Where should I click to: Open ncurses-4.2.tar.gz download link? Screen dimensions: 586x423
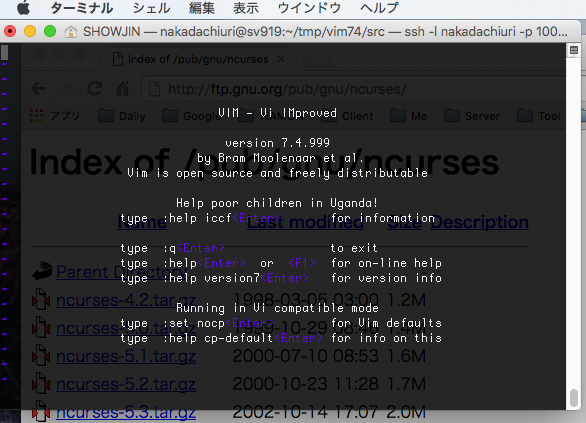(x=126, y=300)
